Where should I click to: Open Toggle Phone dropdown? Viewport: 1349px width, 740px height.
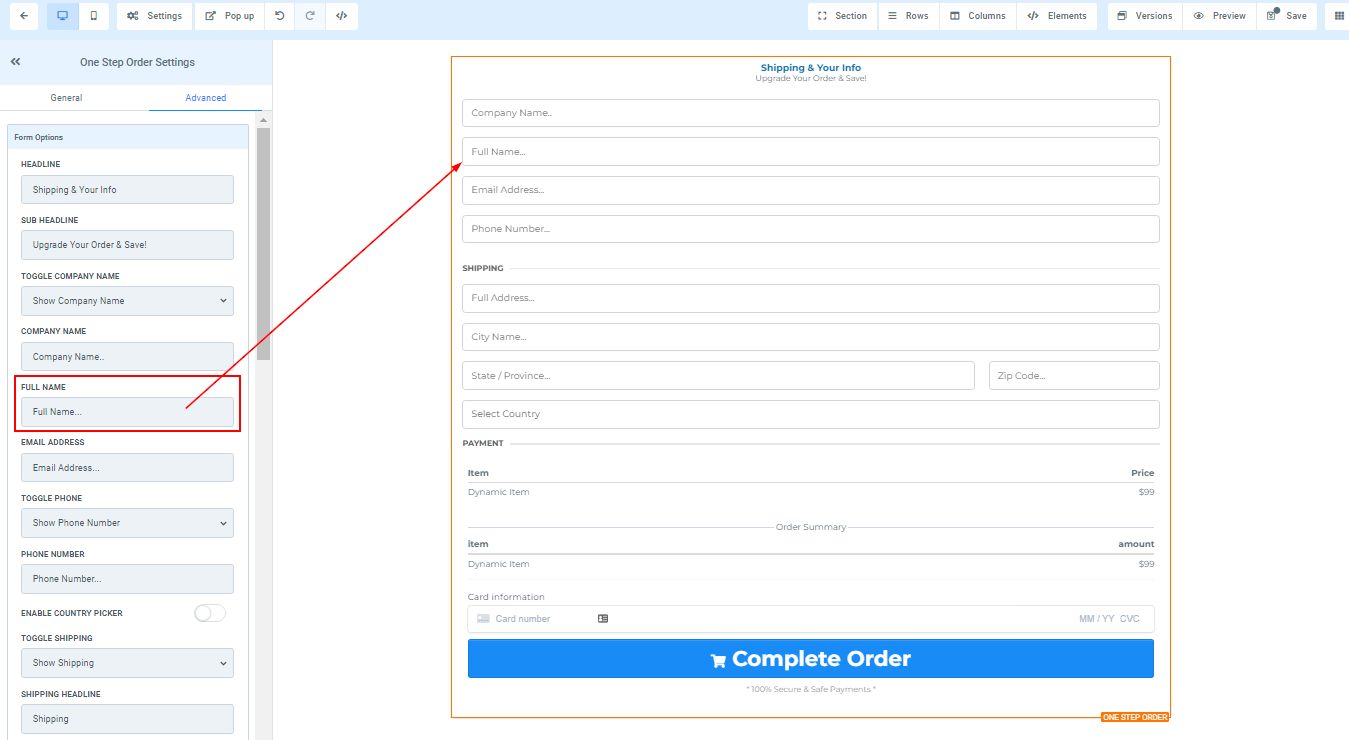click(127, 523)
